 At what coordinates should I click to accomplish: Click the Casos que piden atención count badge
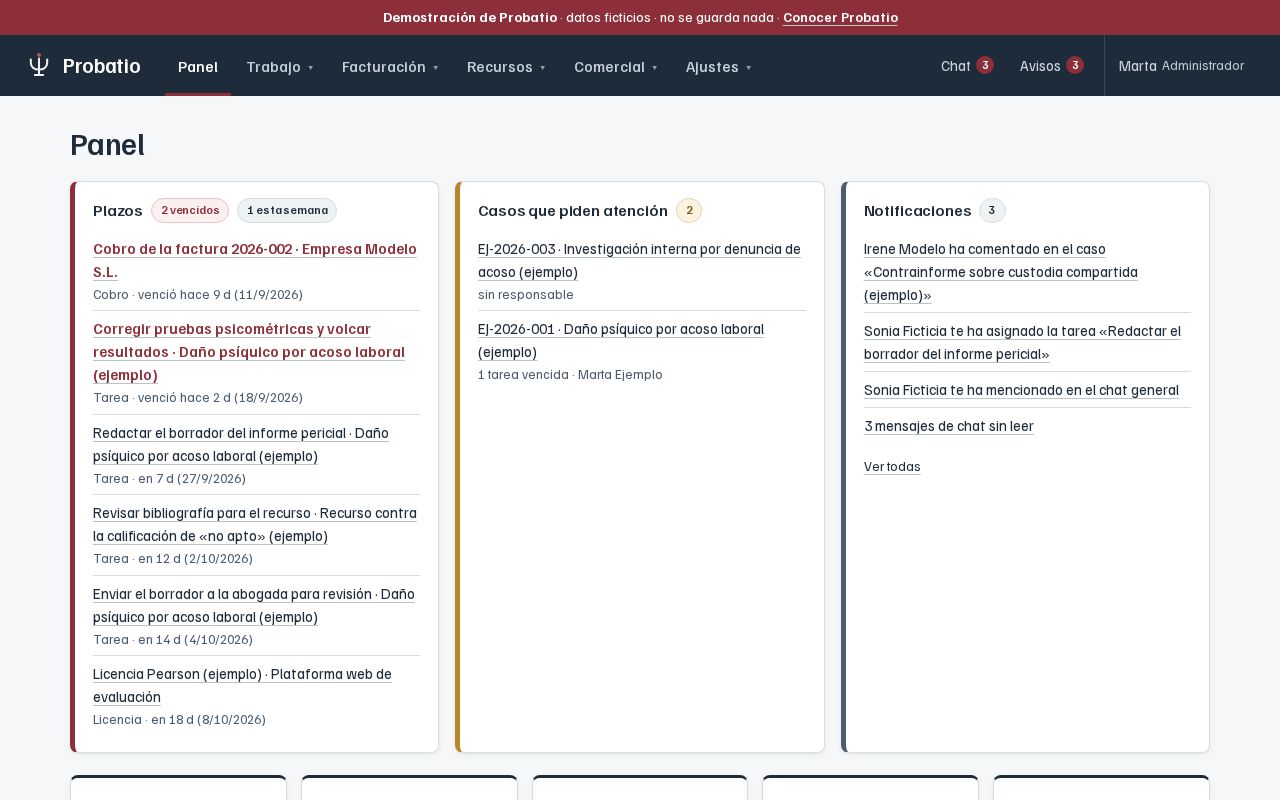tap(689, 210)
